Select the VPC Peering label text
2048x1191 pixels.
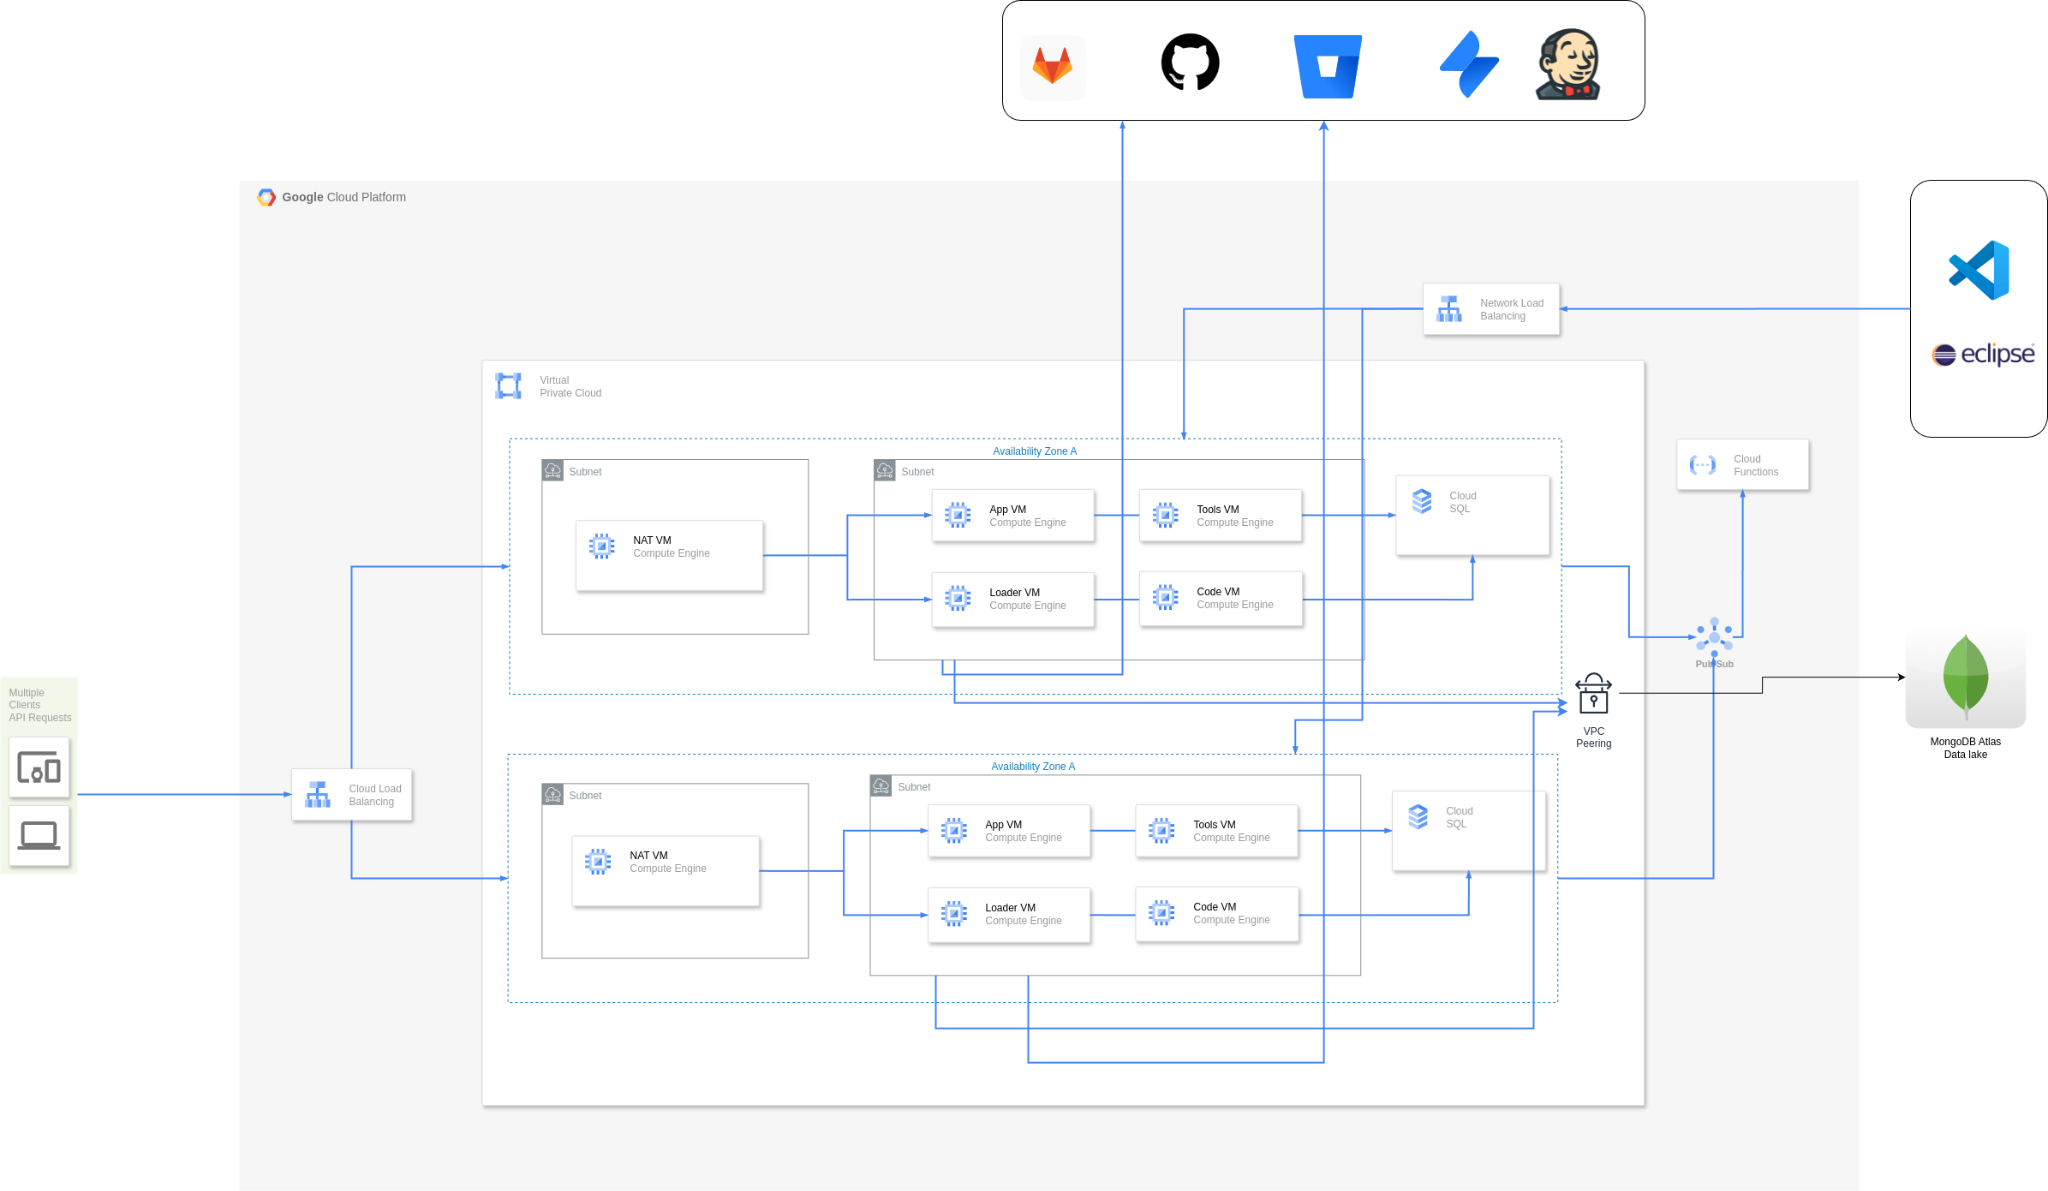(1594, 737)
